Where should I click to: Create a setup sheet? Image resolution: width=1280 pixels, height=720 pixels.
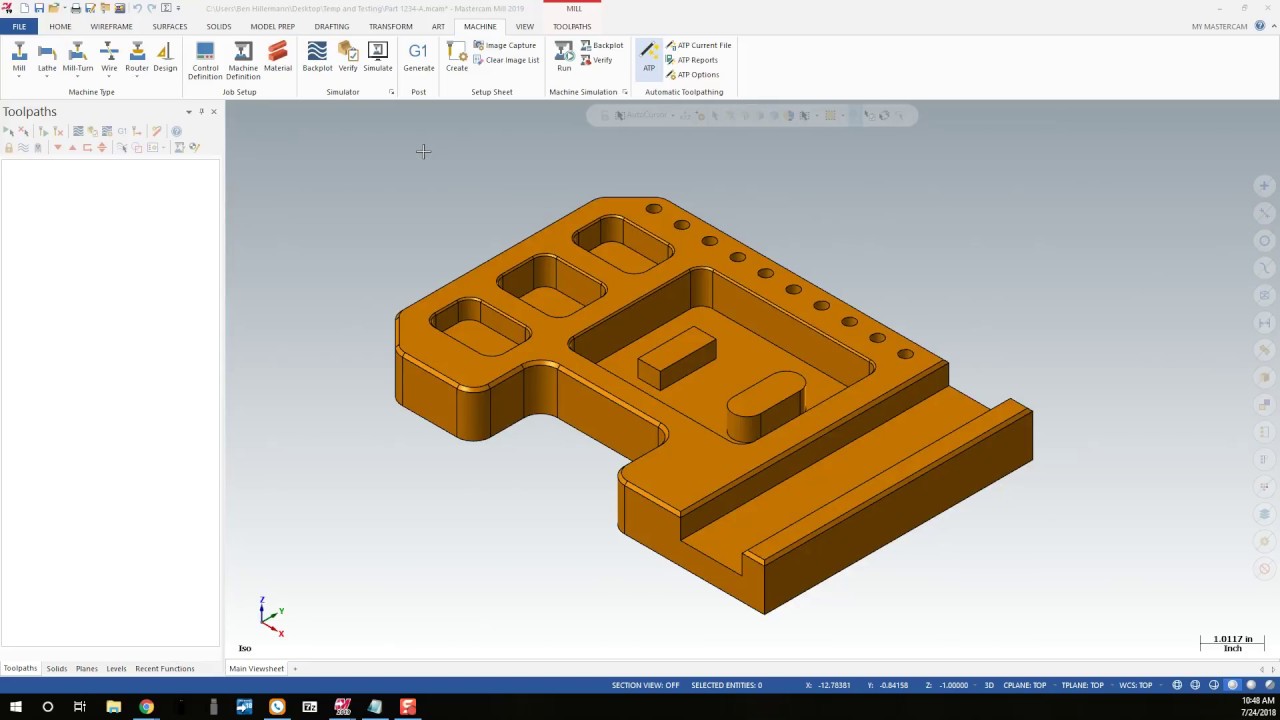457,58
